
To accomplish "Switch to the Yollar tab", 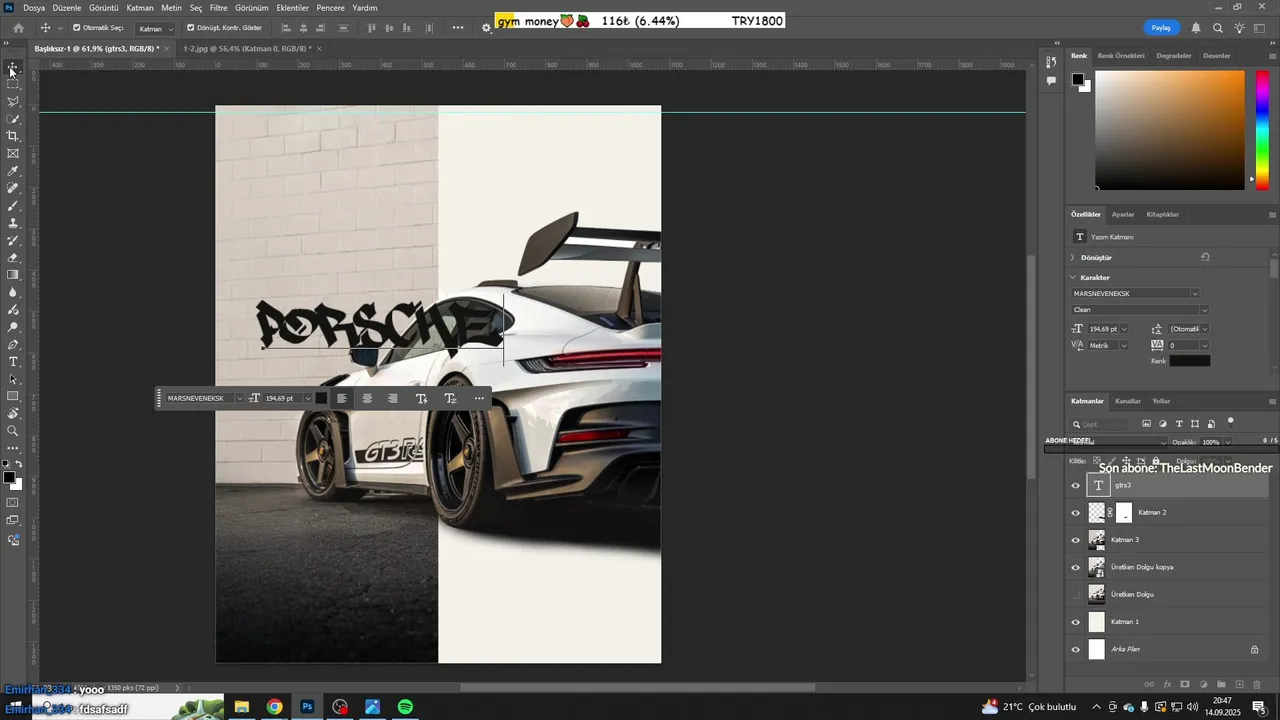I will click(1161, 401).
